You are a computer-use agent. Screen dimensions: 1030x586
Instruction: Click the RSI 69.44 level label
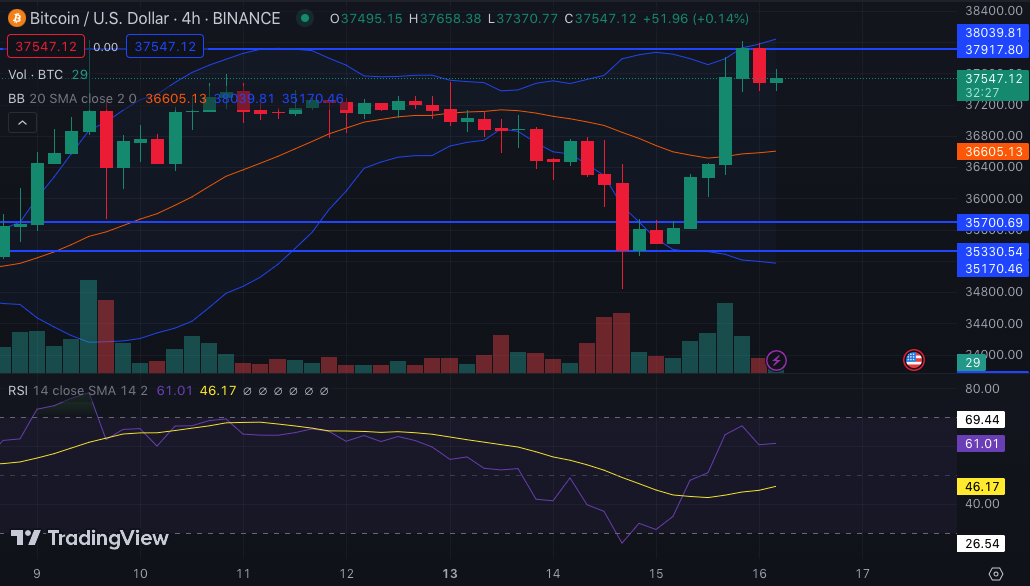pos(982,419)
